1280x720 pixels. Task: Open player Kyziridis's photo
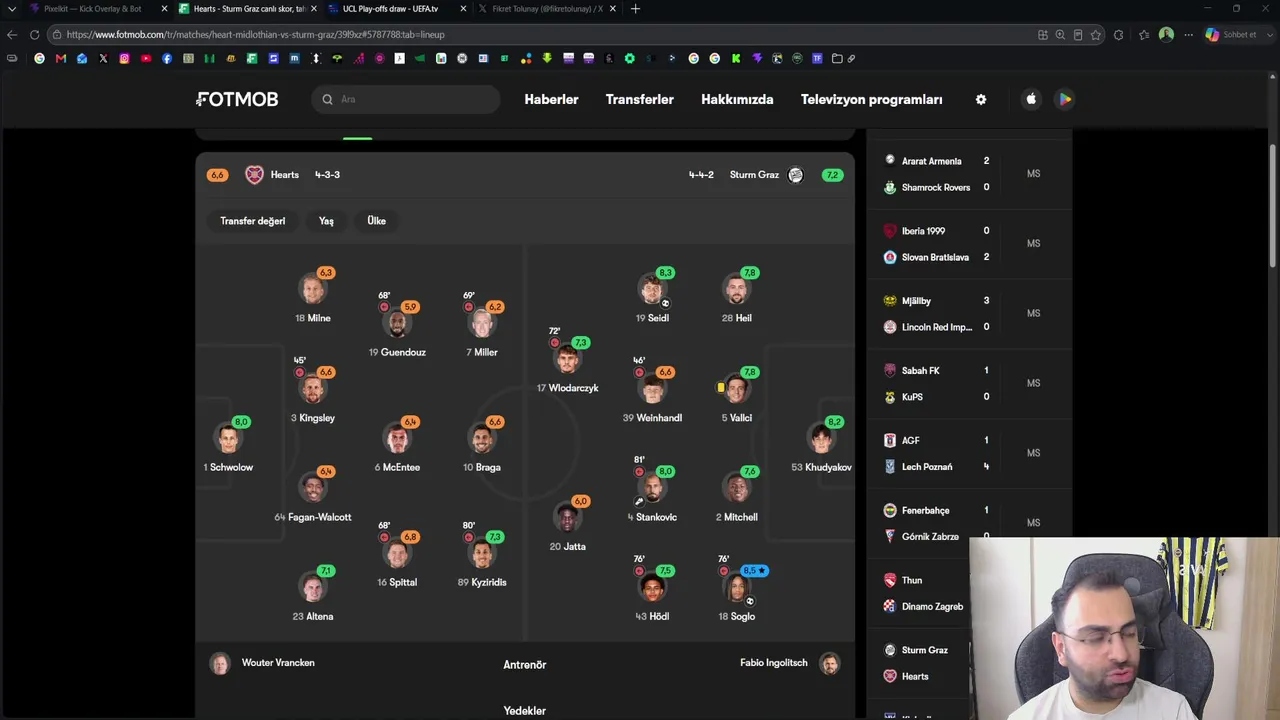click(482, 553)
